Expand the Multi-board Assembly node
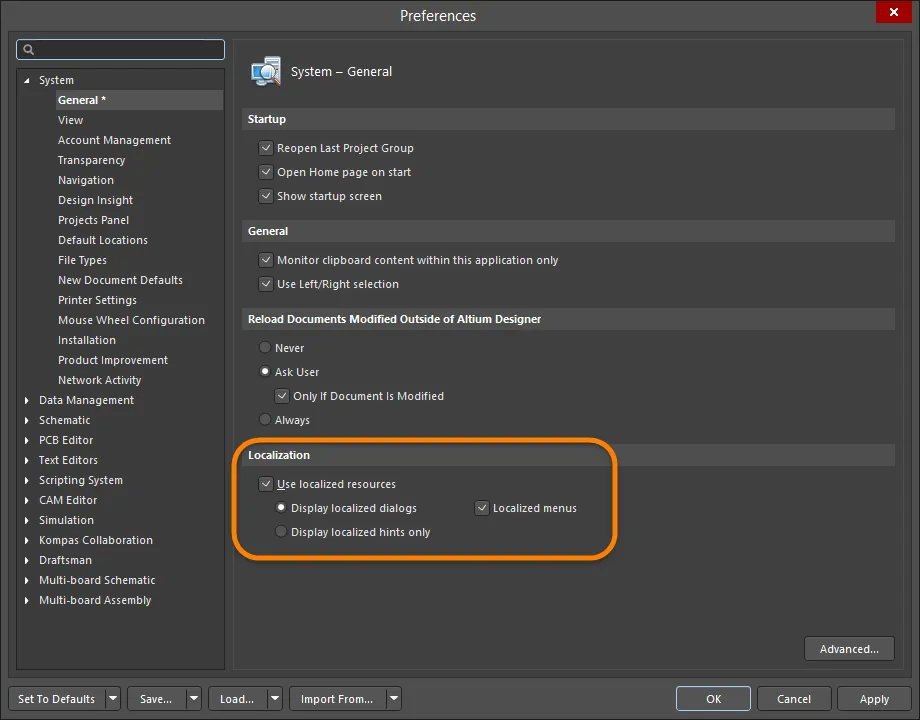 [26, 600]
